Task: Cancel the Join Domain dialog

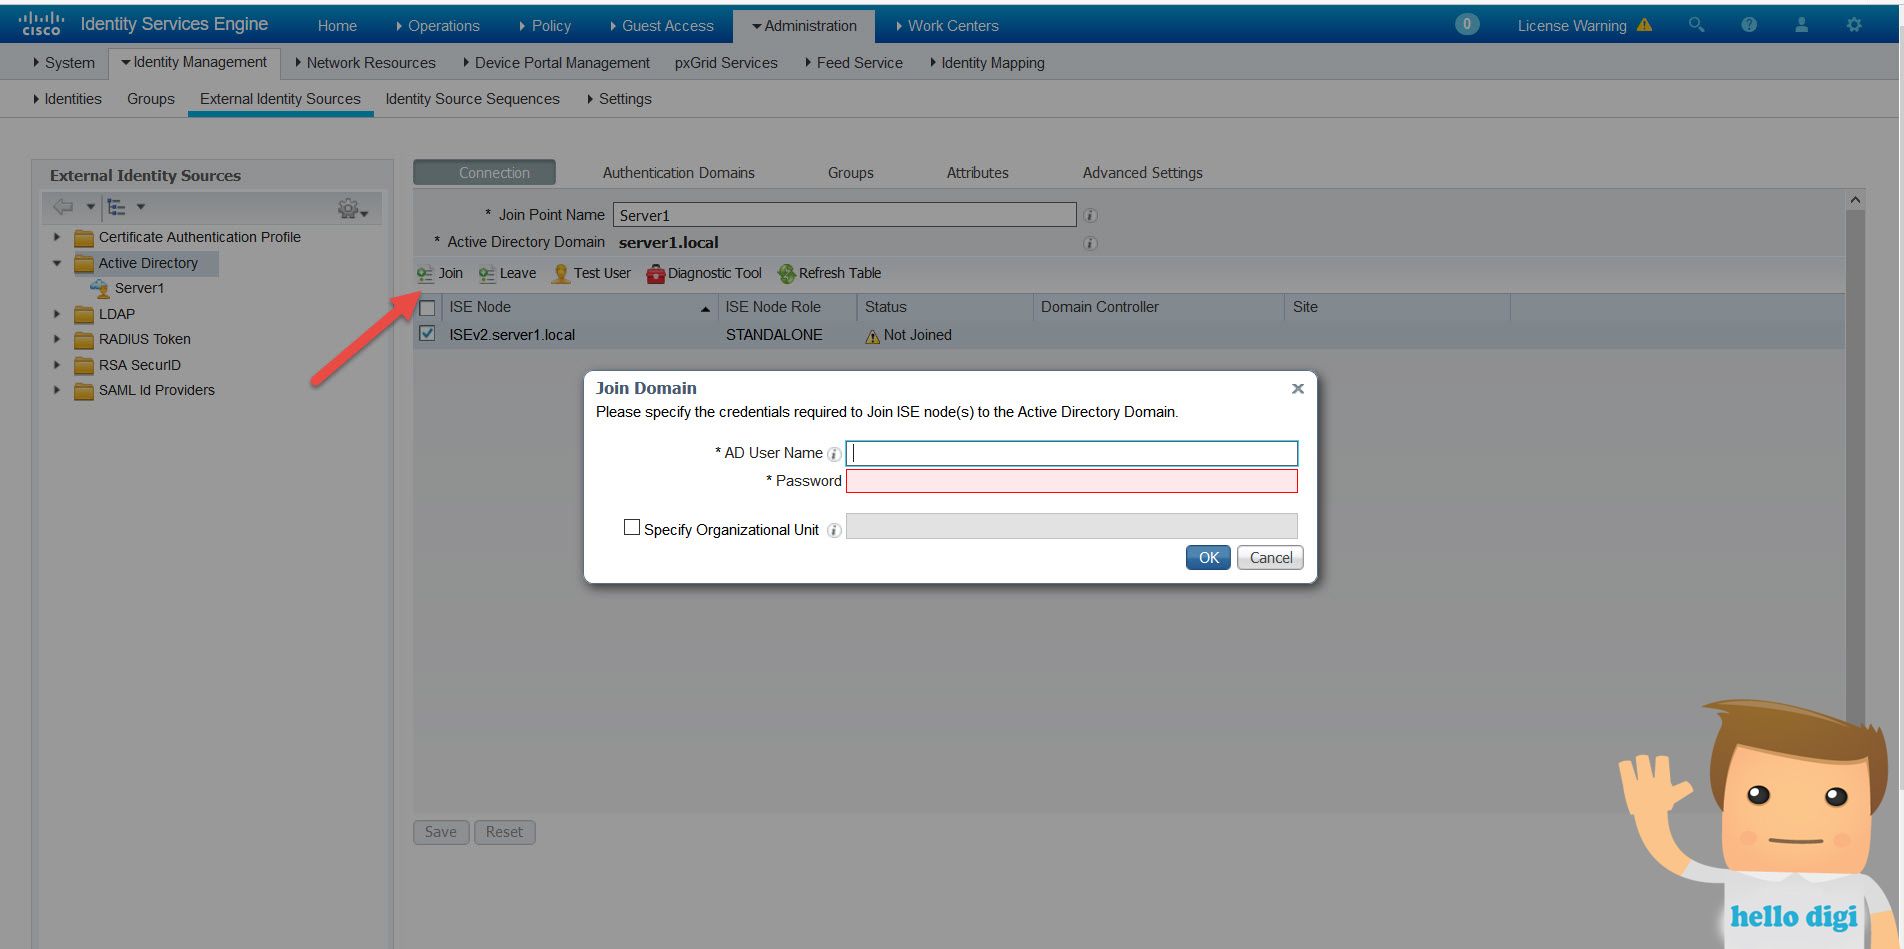Action: coord(1270,558)
